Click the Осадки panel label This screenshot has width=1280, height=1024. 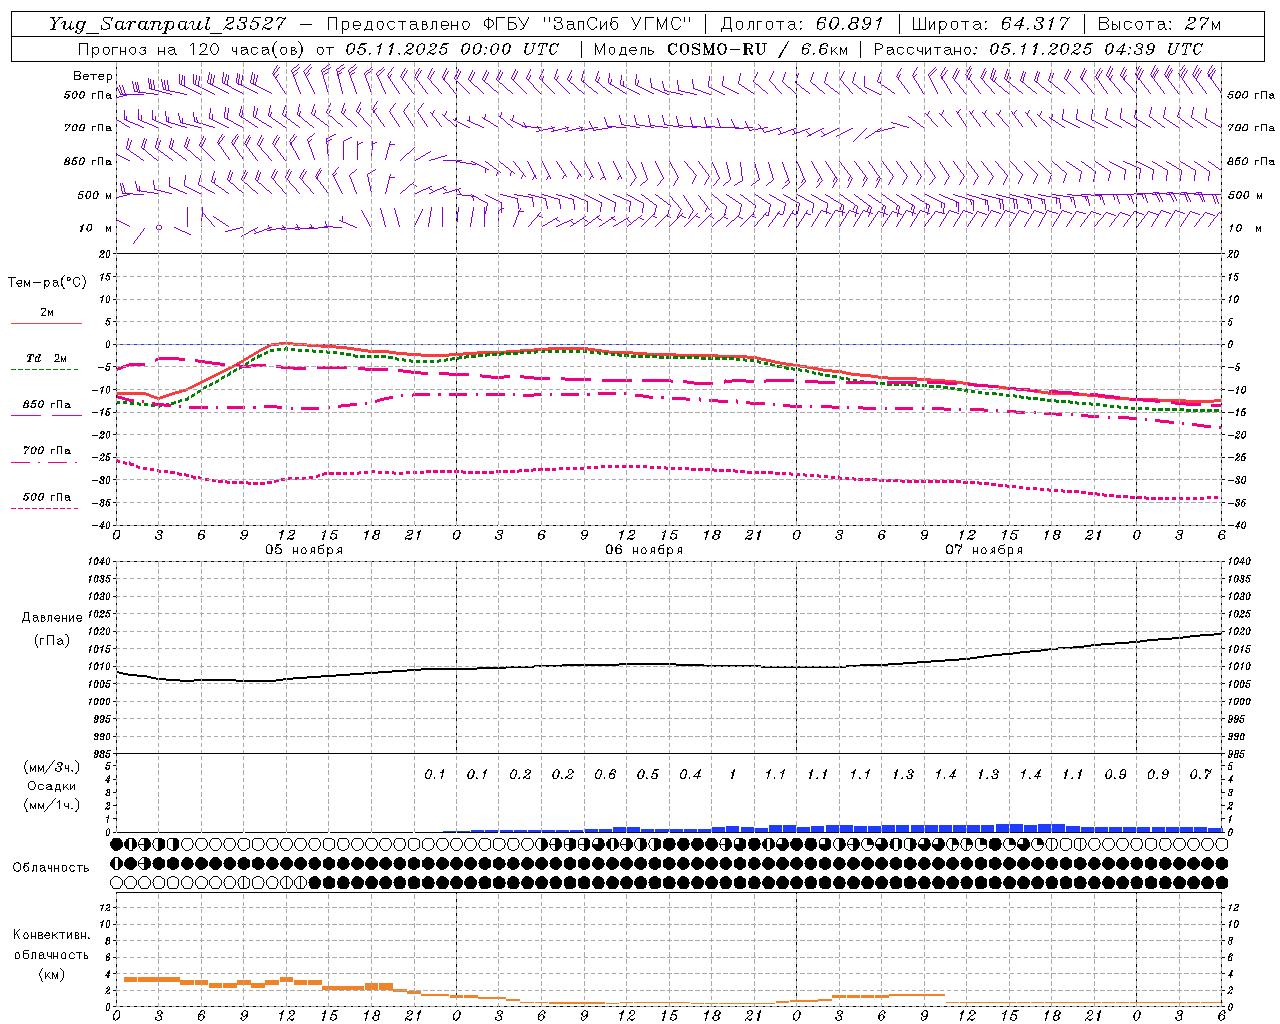[52, 786]
